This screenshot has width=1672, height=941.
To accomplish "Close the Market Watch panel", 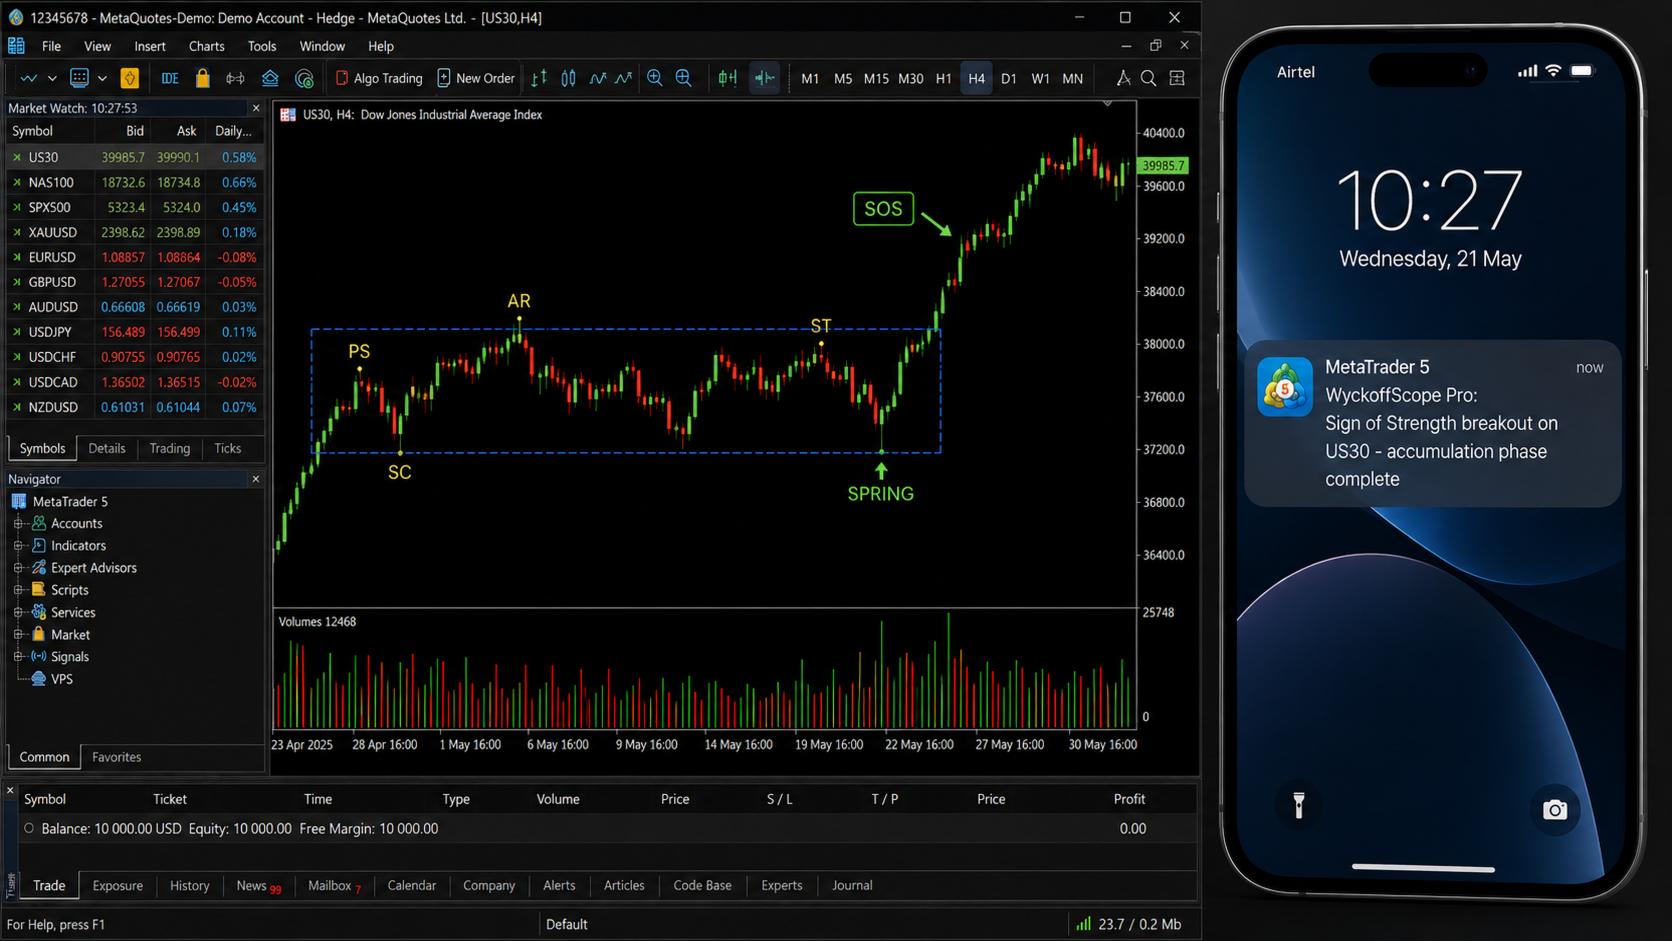I will (x=255, y=108).
